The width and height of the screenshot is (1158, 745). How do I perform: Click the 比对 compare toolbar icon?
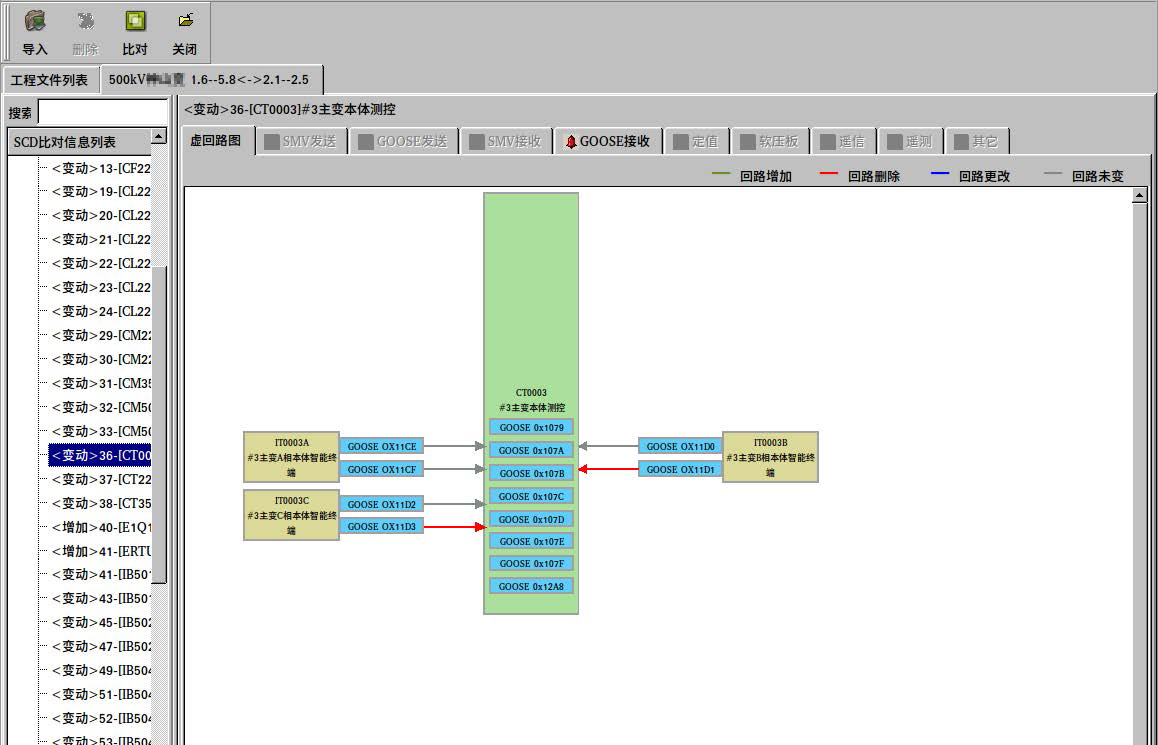[135, 21]
